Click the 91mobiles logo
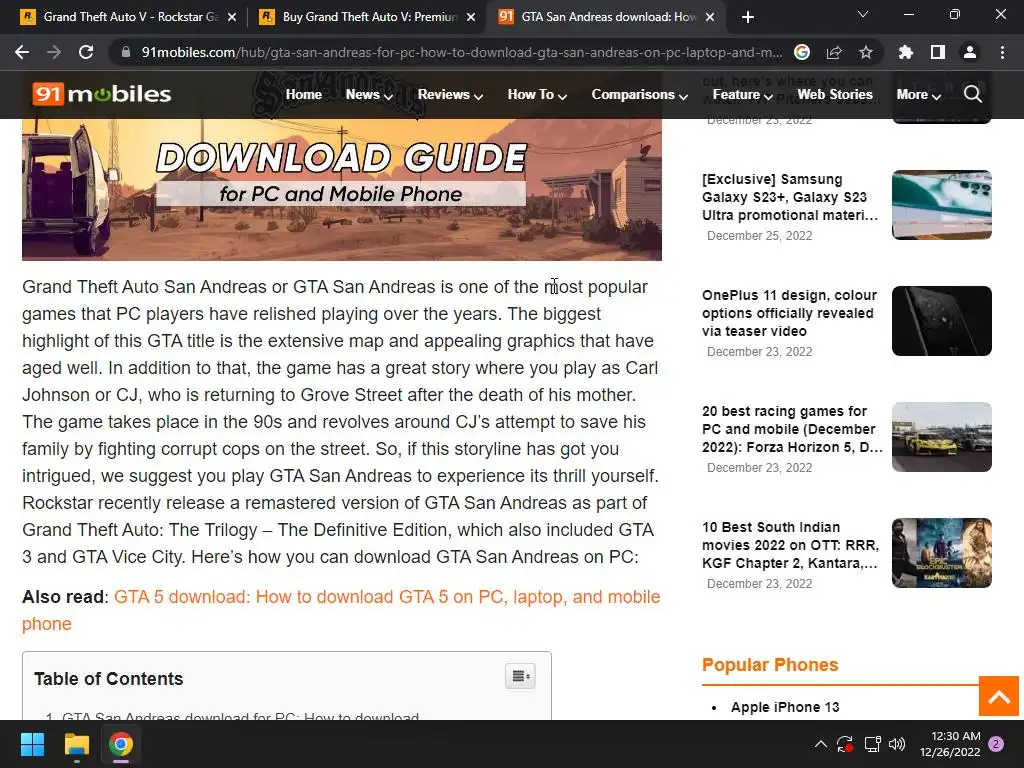This screenshot has width=1024, height=768. (x=102, y=94)
